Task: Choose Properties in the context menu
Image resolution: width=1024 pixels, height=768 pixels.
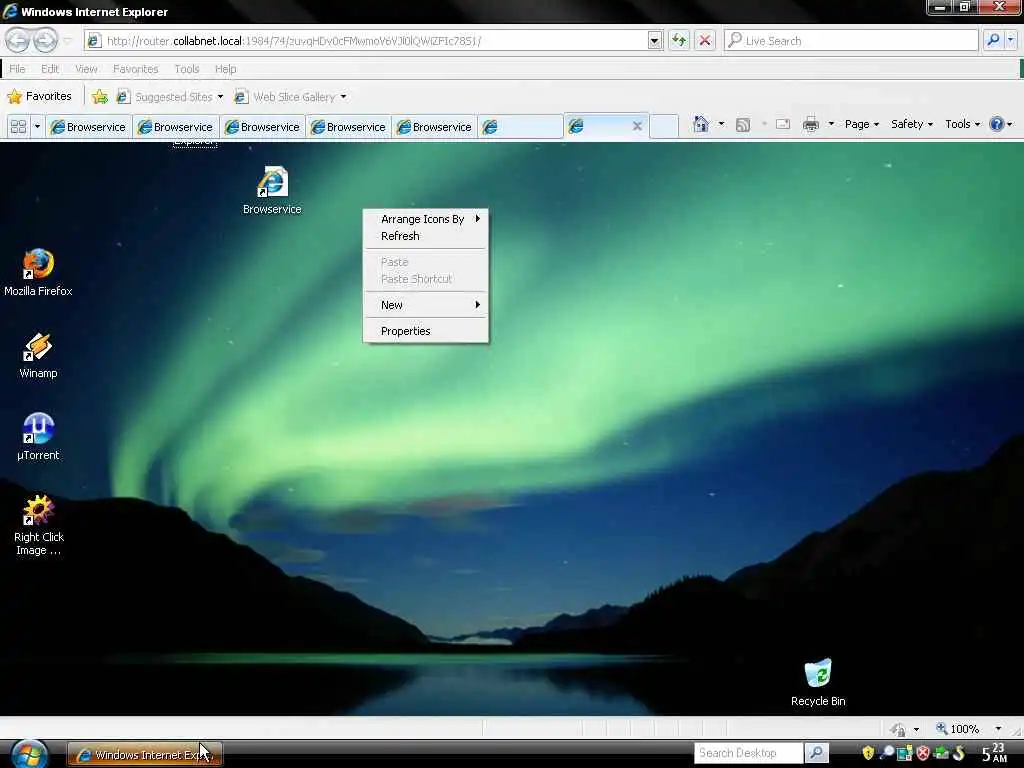Action: pos(425,331)
